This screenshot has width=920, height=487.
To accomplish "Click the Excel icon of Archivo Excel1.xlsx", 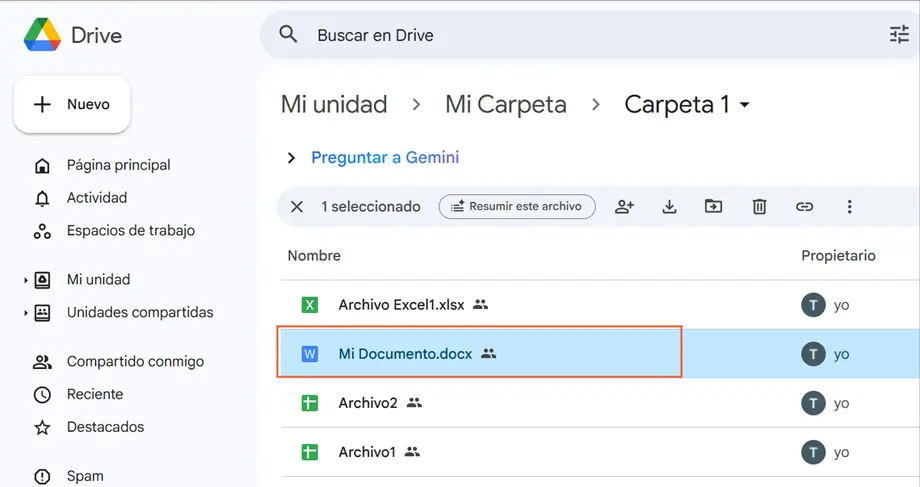I will click(310, 305).
